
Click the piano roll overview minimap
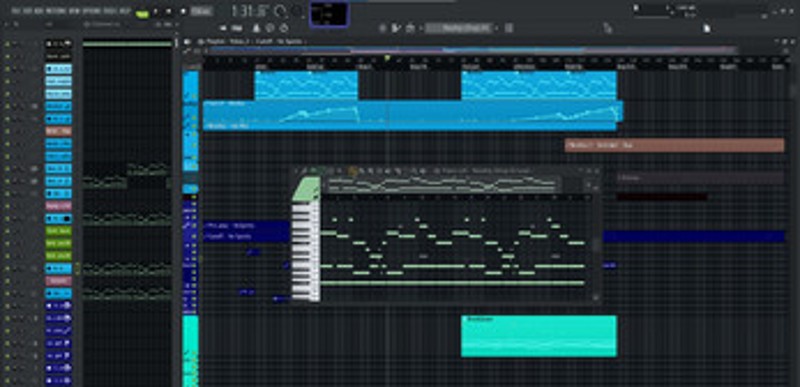[444, 185]
